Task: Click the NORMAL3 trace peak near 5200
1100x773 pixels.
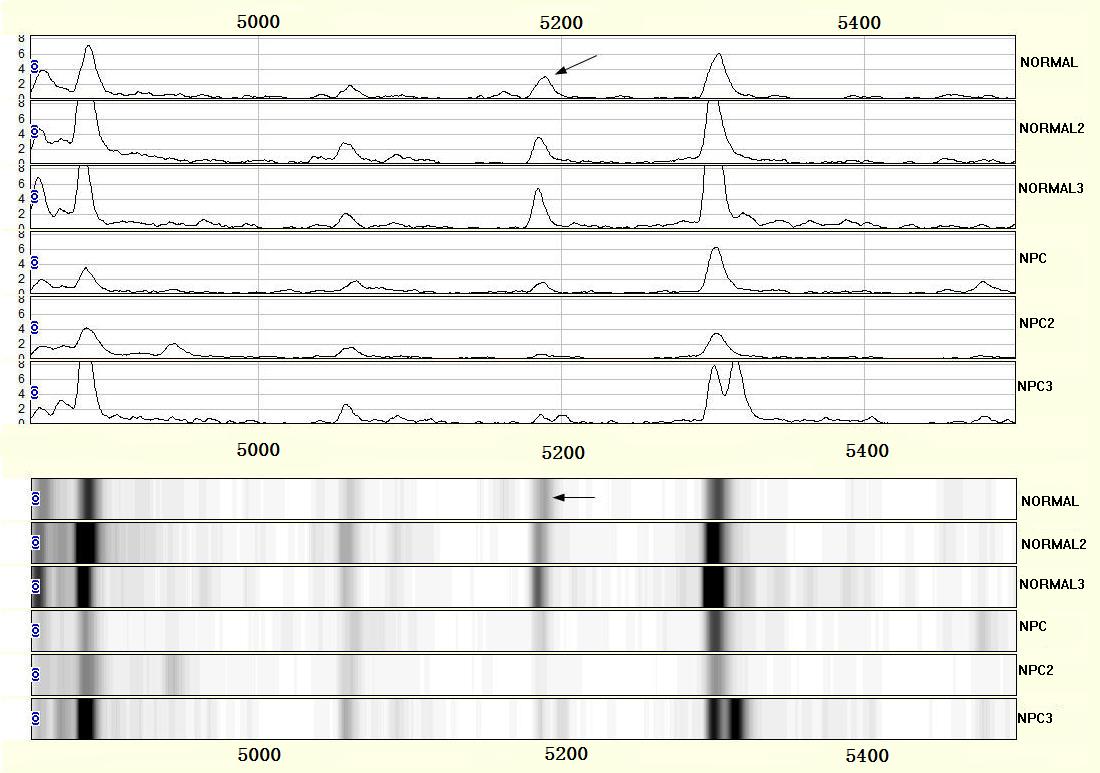Action: 538,207
